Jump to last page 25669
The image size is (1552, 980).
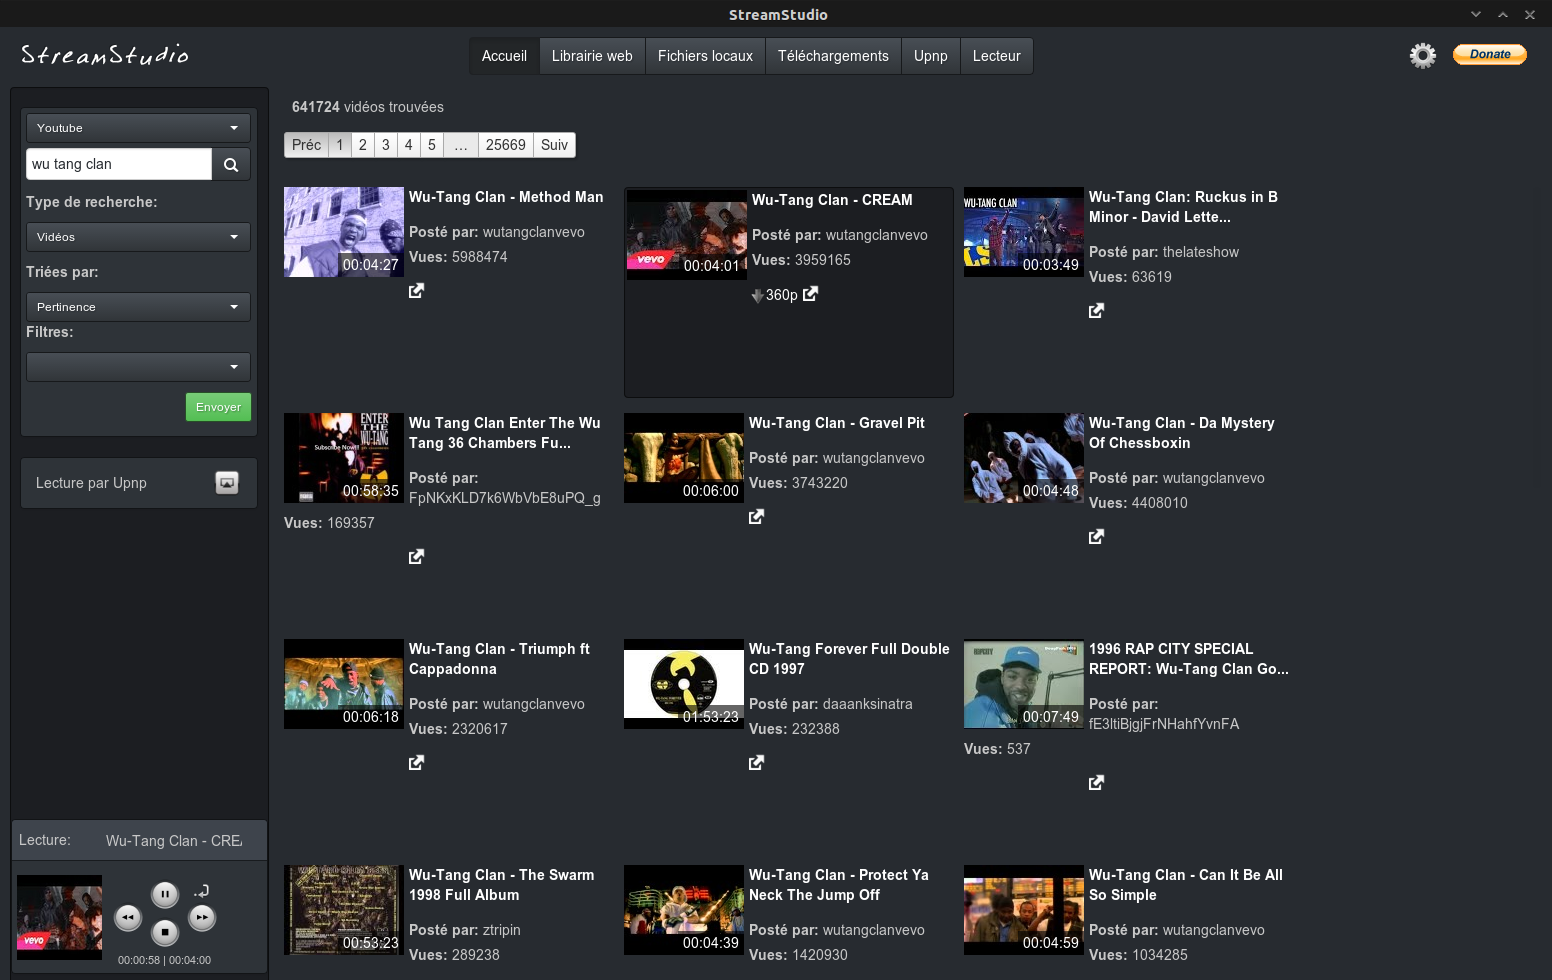click(x=506, y=145)
